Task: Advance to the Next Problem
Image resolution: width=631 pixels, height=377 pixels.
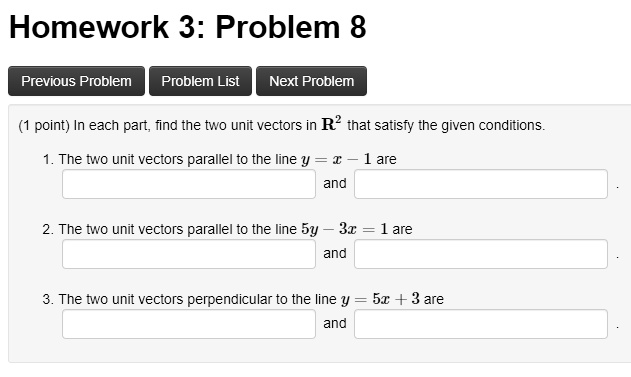Action: tap(311, 81)
